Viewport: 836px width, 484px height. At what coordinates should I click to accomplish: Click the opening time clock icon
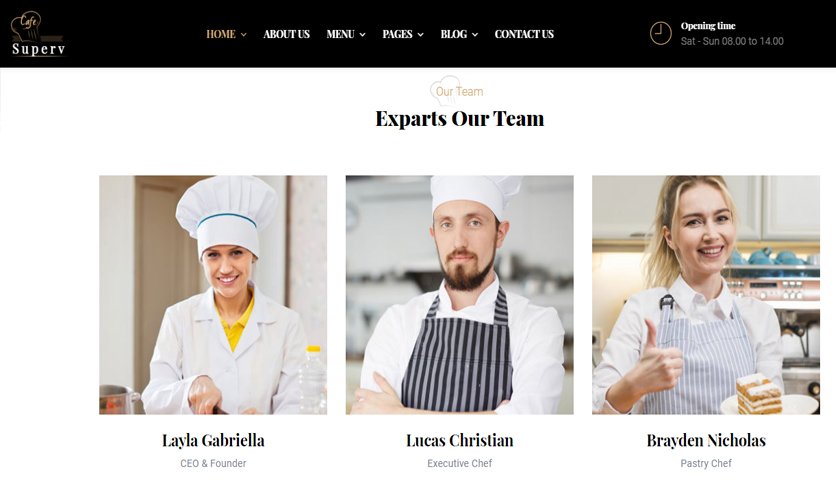click(x=661, y=33)
